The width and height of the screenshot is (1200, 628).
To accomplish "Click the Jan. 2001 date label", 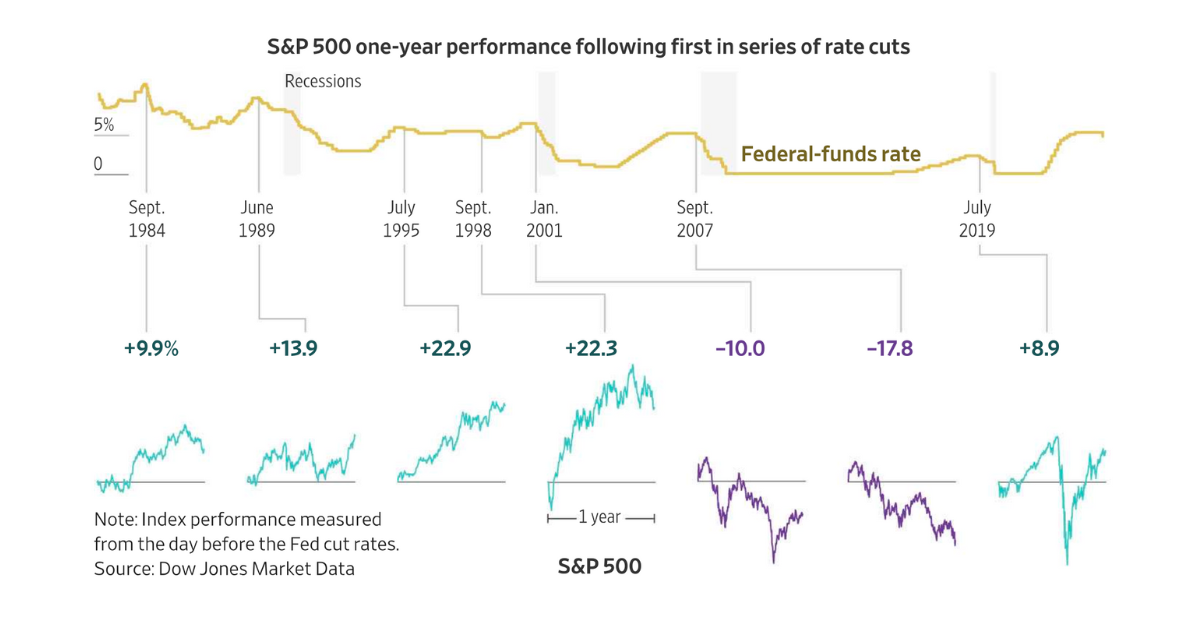I will [545, 219].
